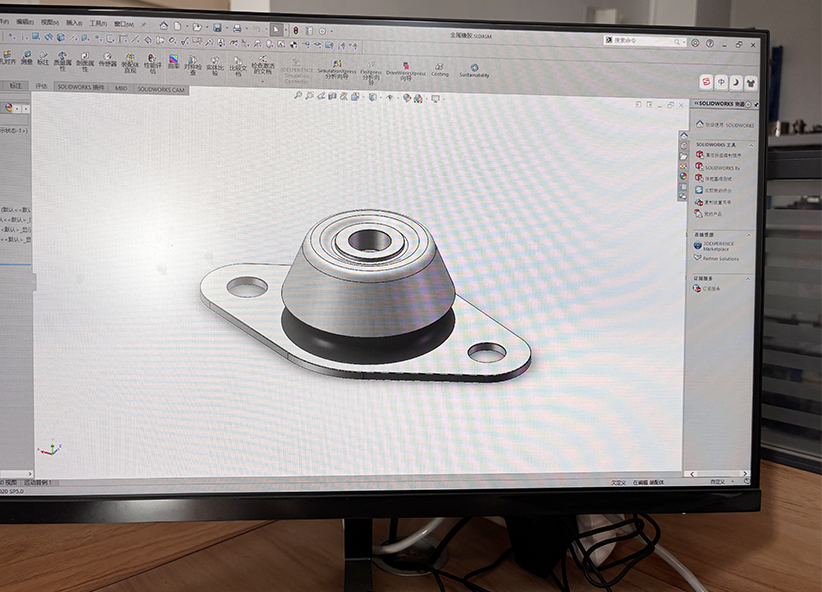The image size is (822, 592).
Task: Open 质量属性 (Mass Properties)
Action: [x=62, y=61]
